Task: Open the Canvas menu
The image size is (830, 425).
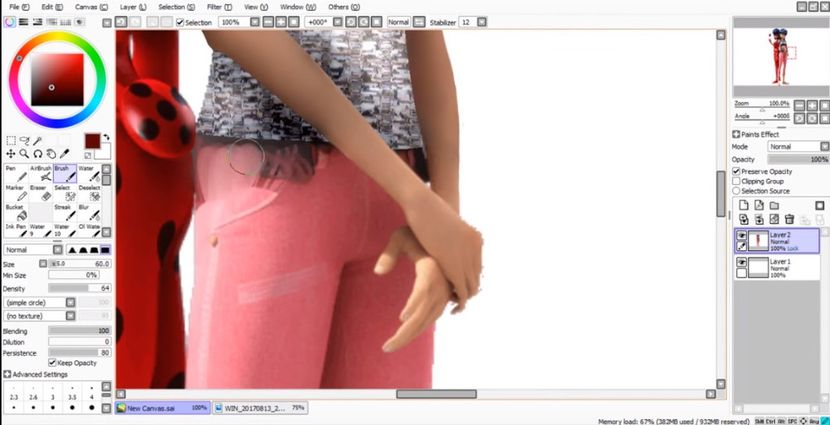Action: point(91,7)
